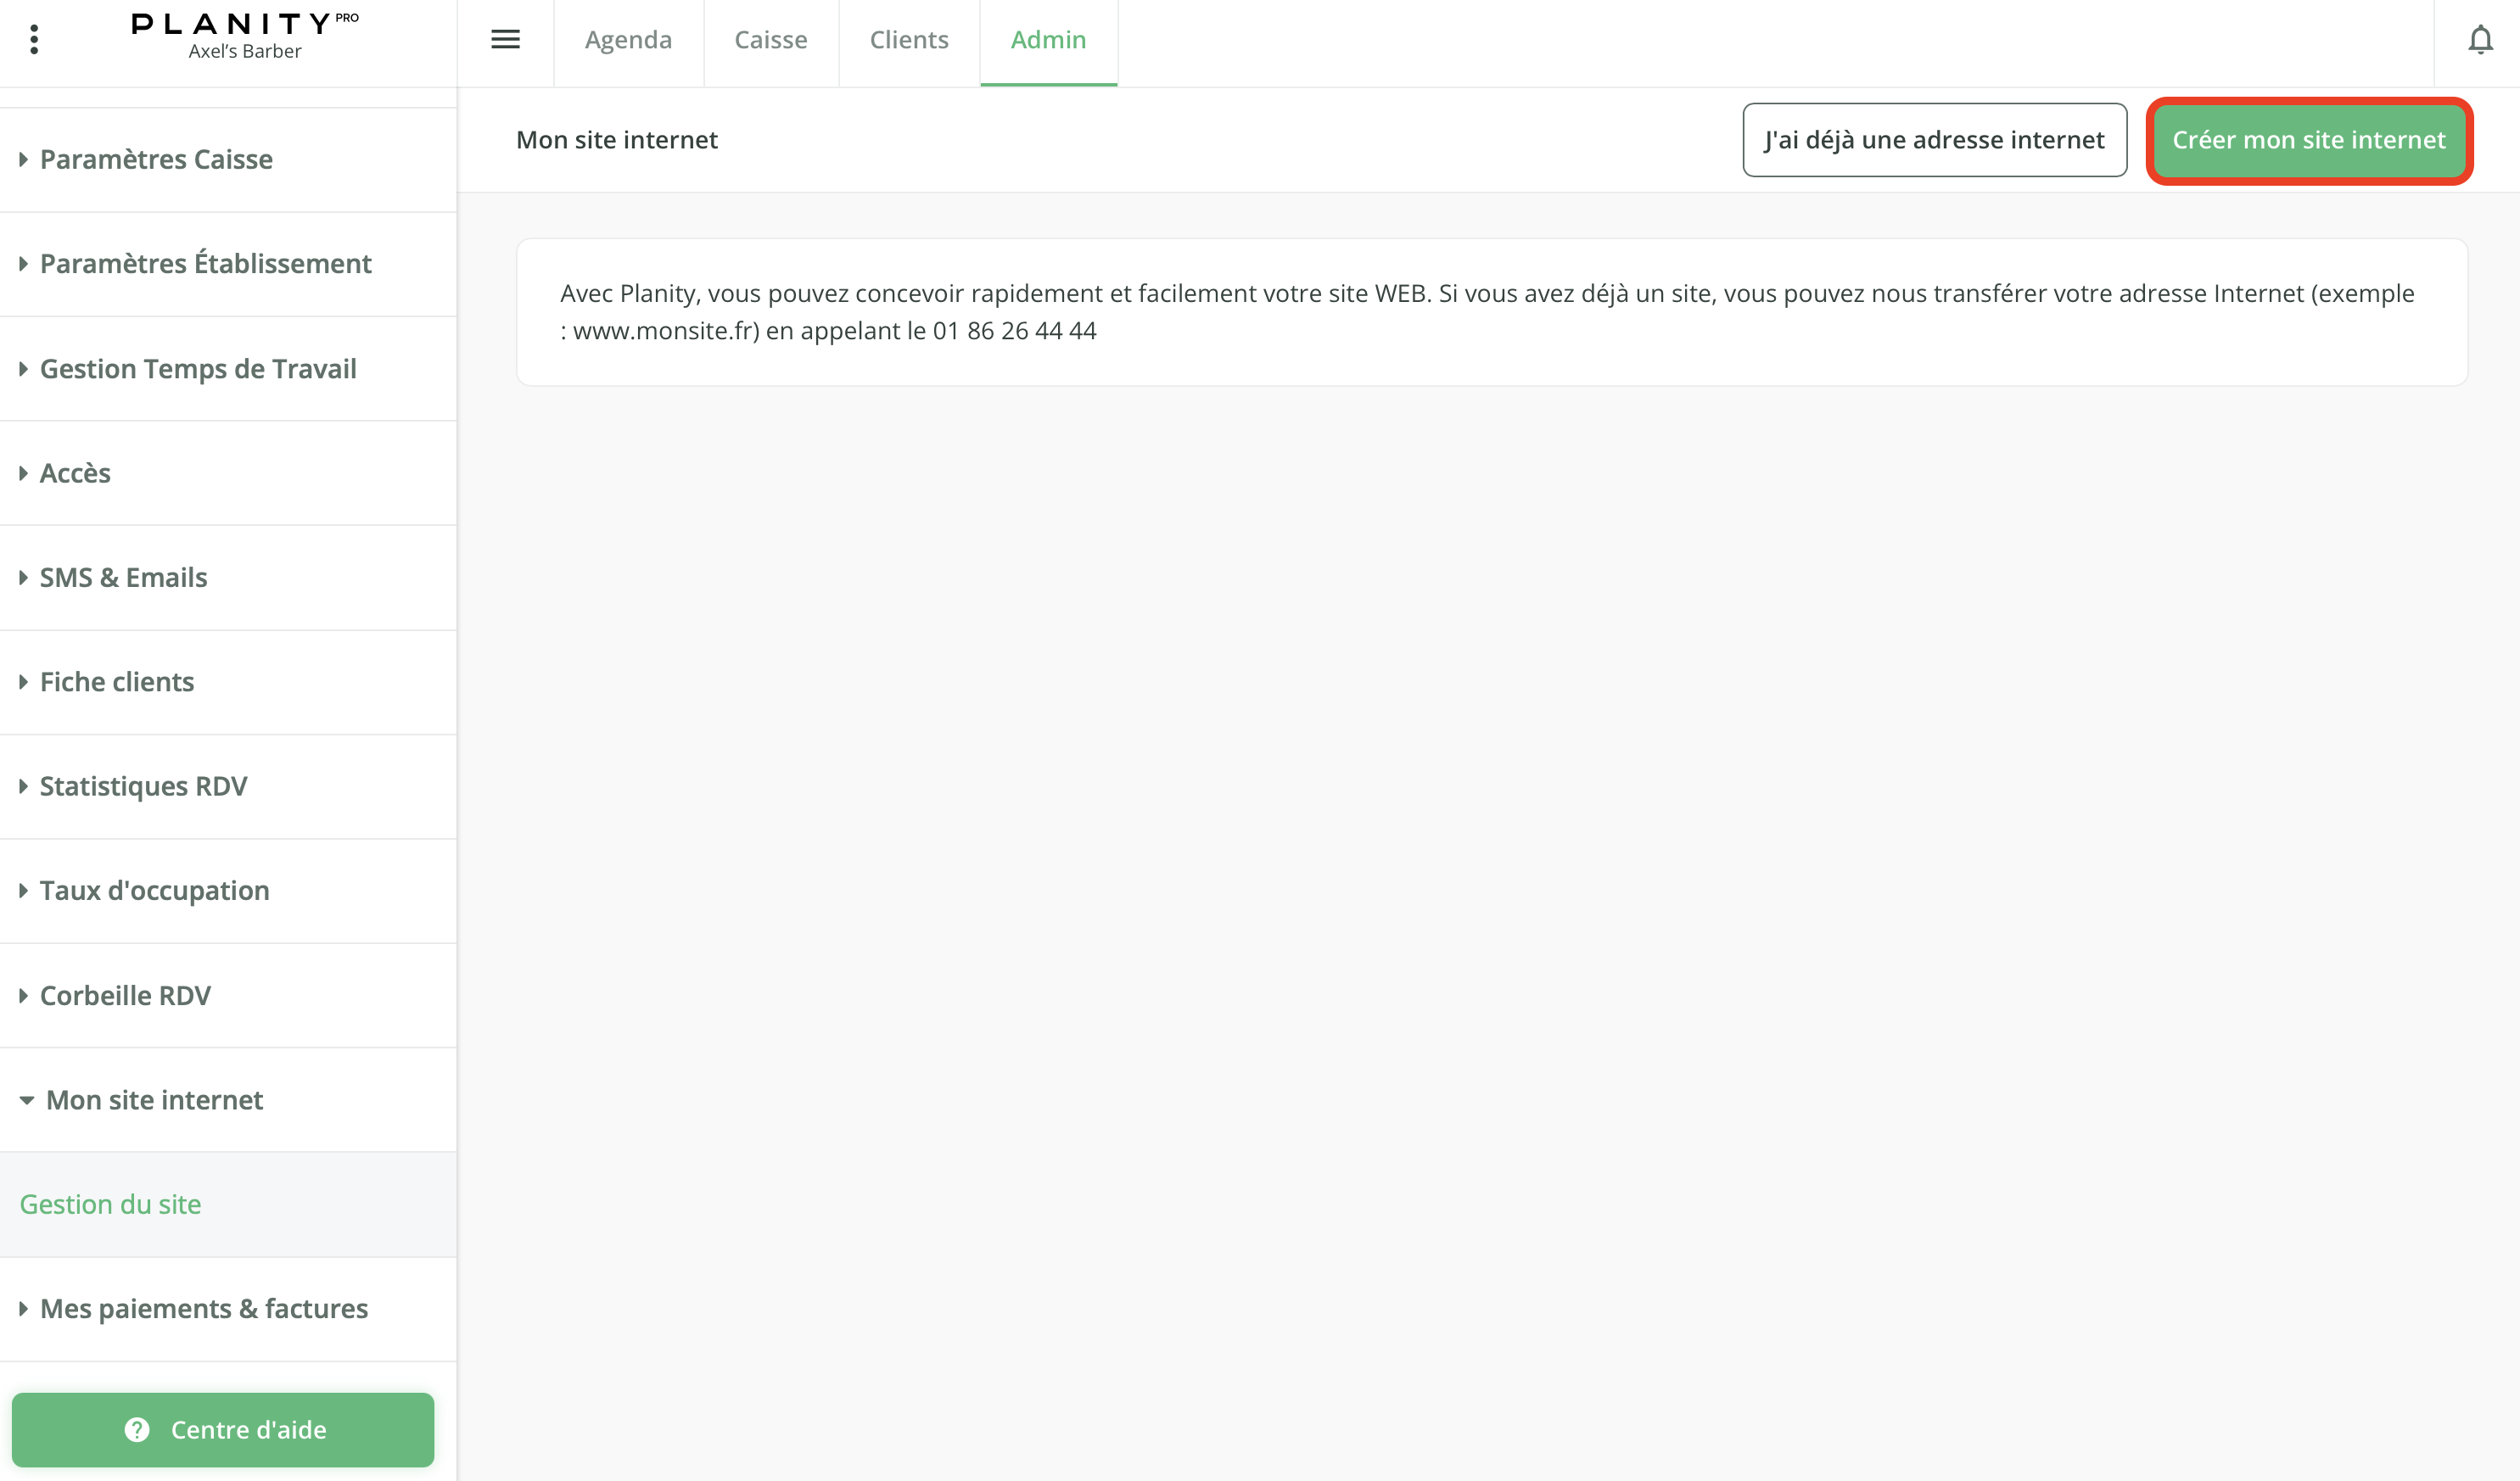Open the Centre d'aide help button
Viewport: 2520px width, 1481px height.
pos(223,1429)
